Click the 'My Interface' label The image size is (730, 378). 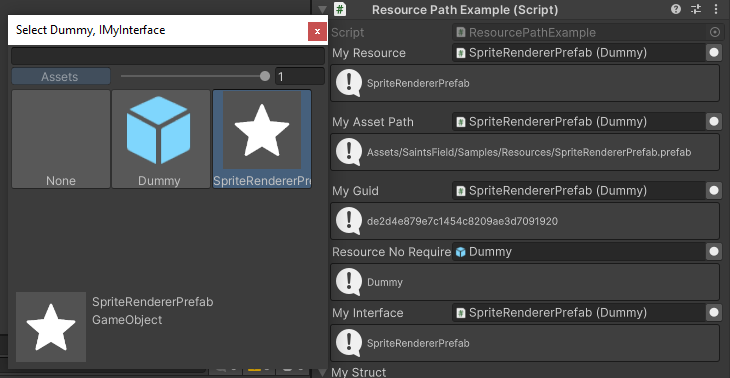pos(368,313)
